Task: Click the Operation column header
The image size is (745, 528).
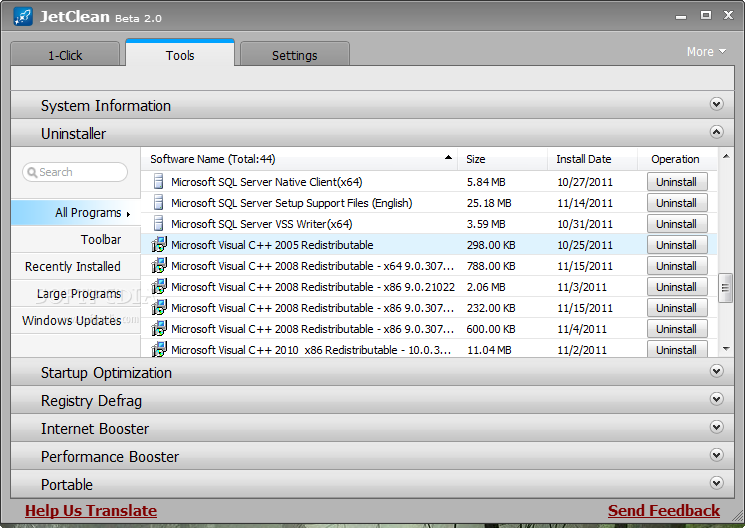Action: [675, 159]
